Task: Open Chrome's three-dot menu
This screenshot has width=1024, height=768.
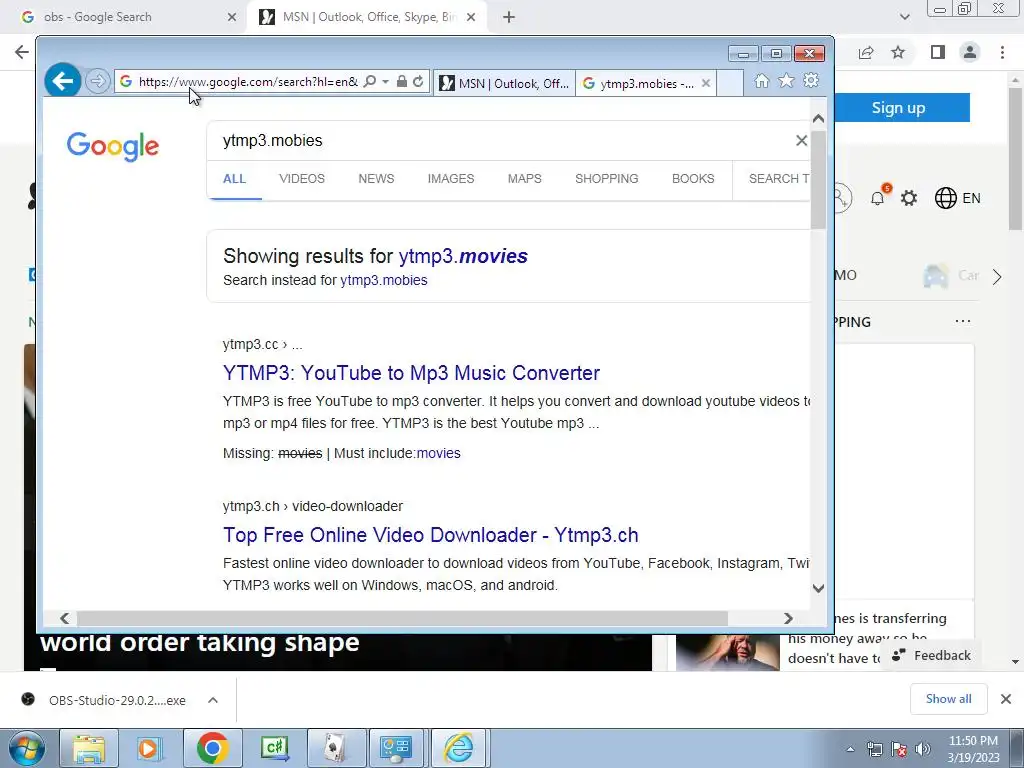Action: [x=1002, y=52]
